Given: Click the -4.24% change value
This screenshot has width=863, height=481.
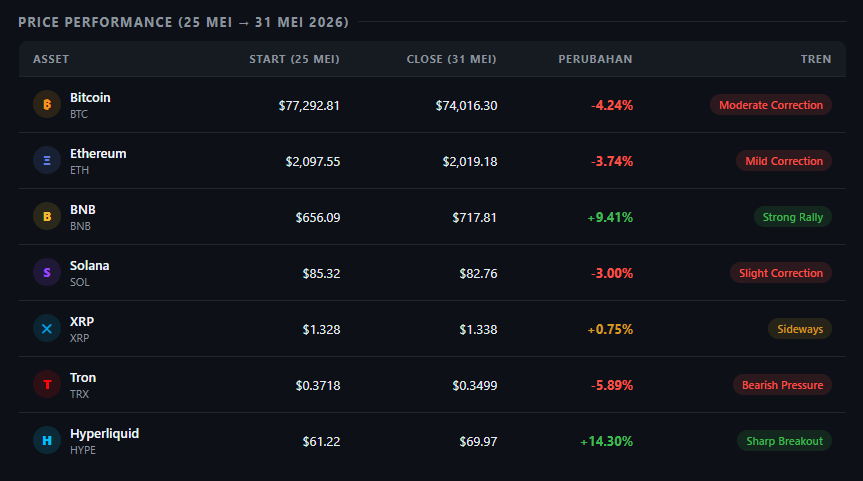Looking at the screenshot, I should [611, 106].
